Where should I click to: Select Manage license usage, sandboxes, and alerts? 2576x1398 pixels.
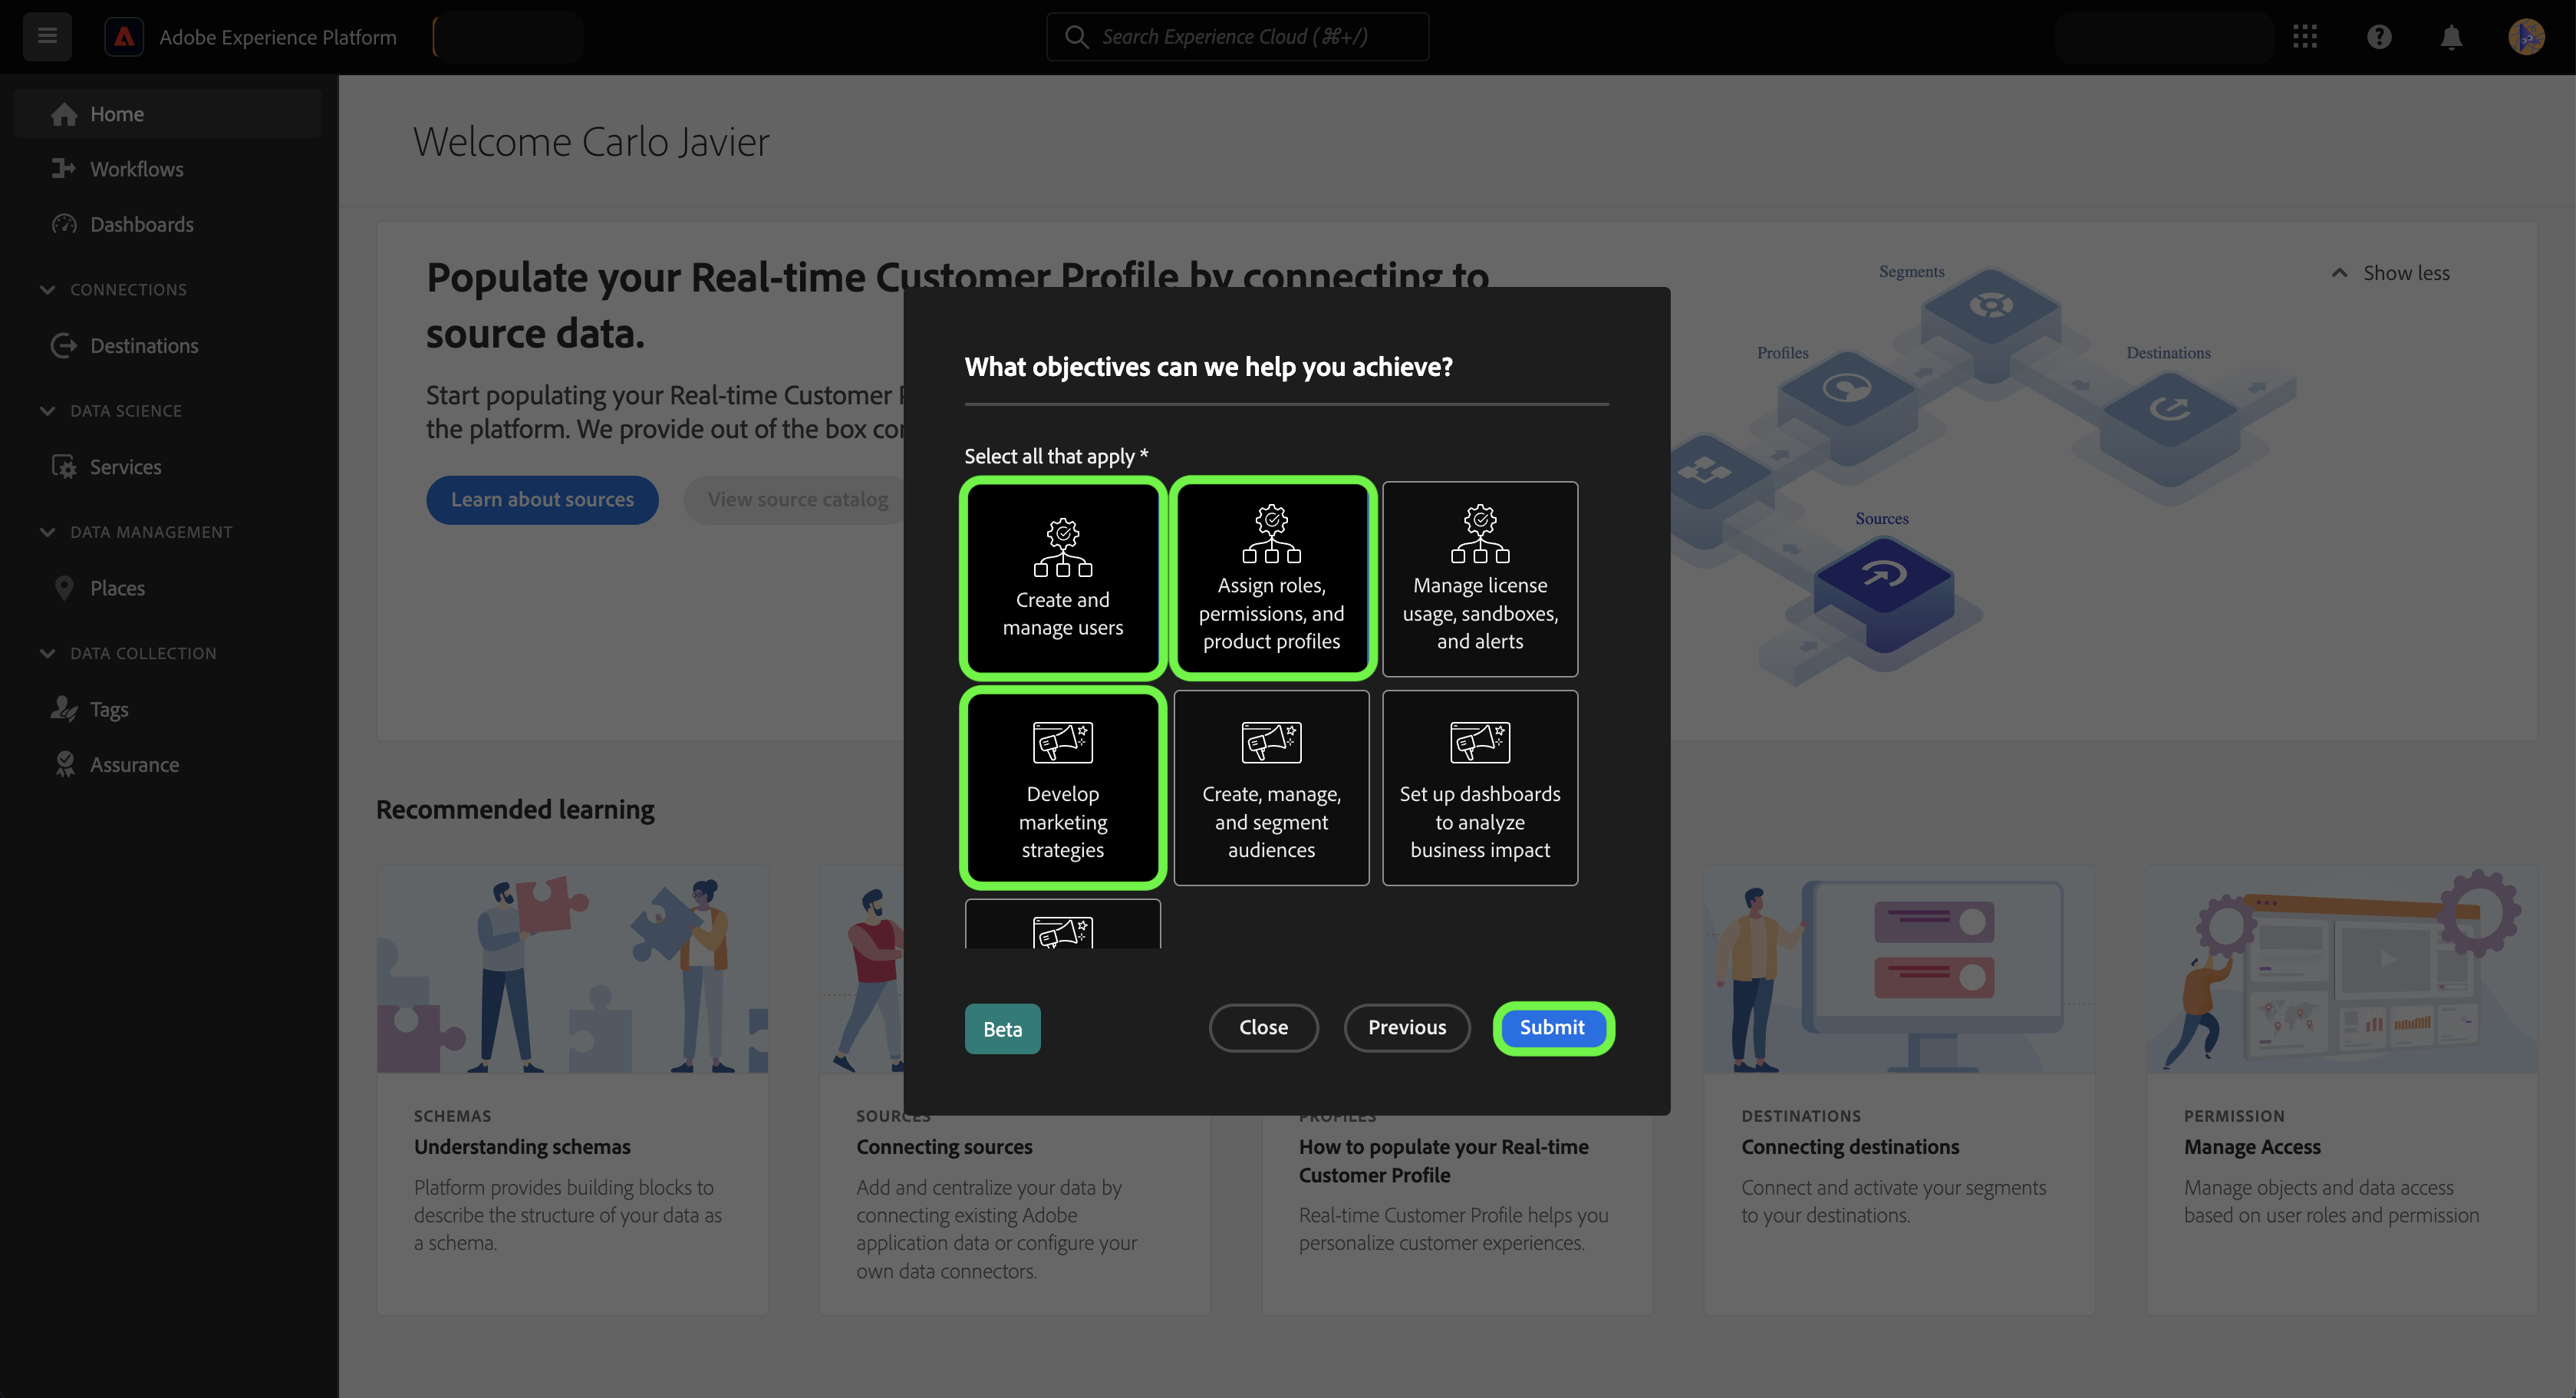[x=1479, y=578]
